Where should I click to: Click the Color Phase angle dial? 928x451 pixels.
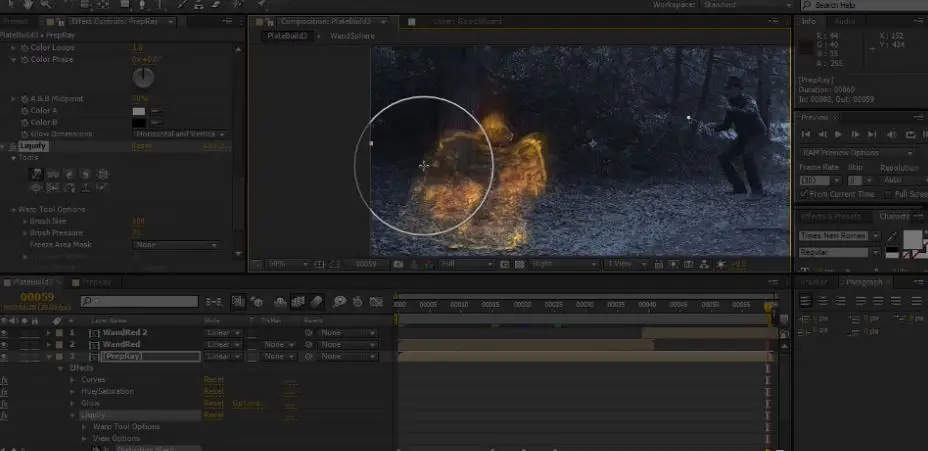(x=143, y=78)
